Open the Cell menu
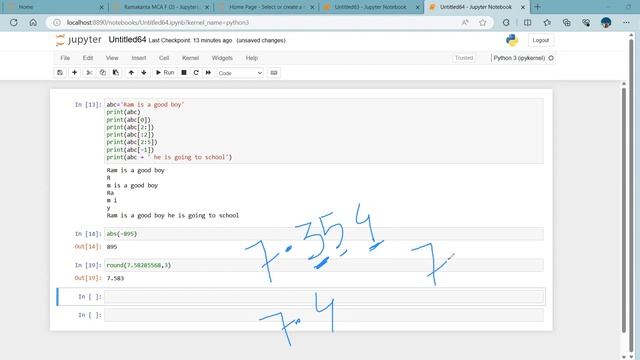 point(164,58)
